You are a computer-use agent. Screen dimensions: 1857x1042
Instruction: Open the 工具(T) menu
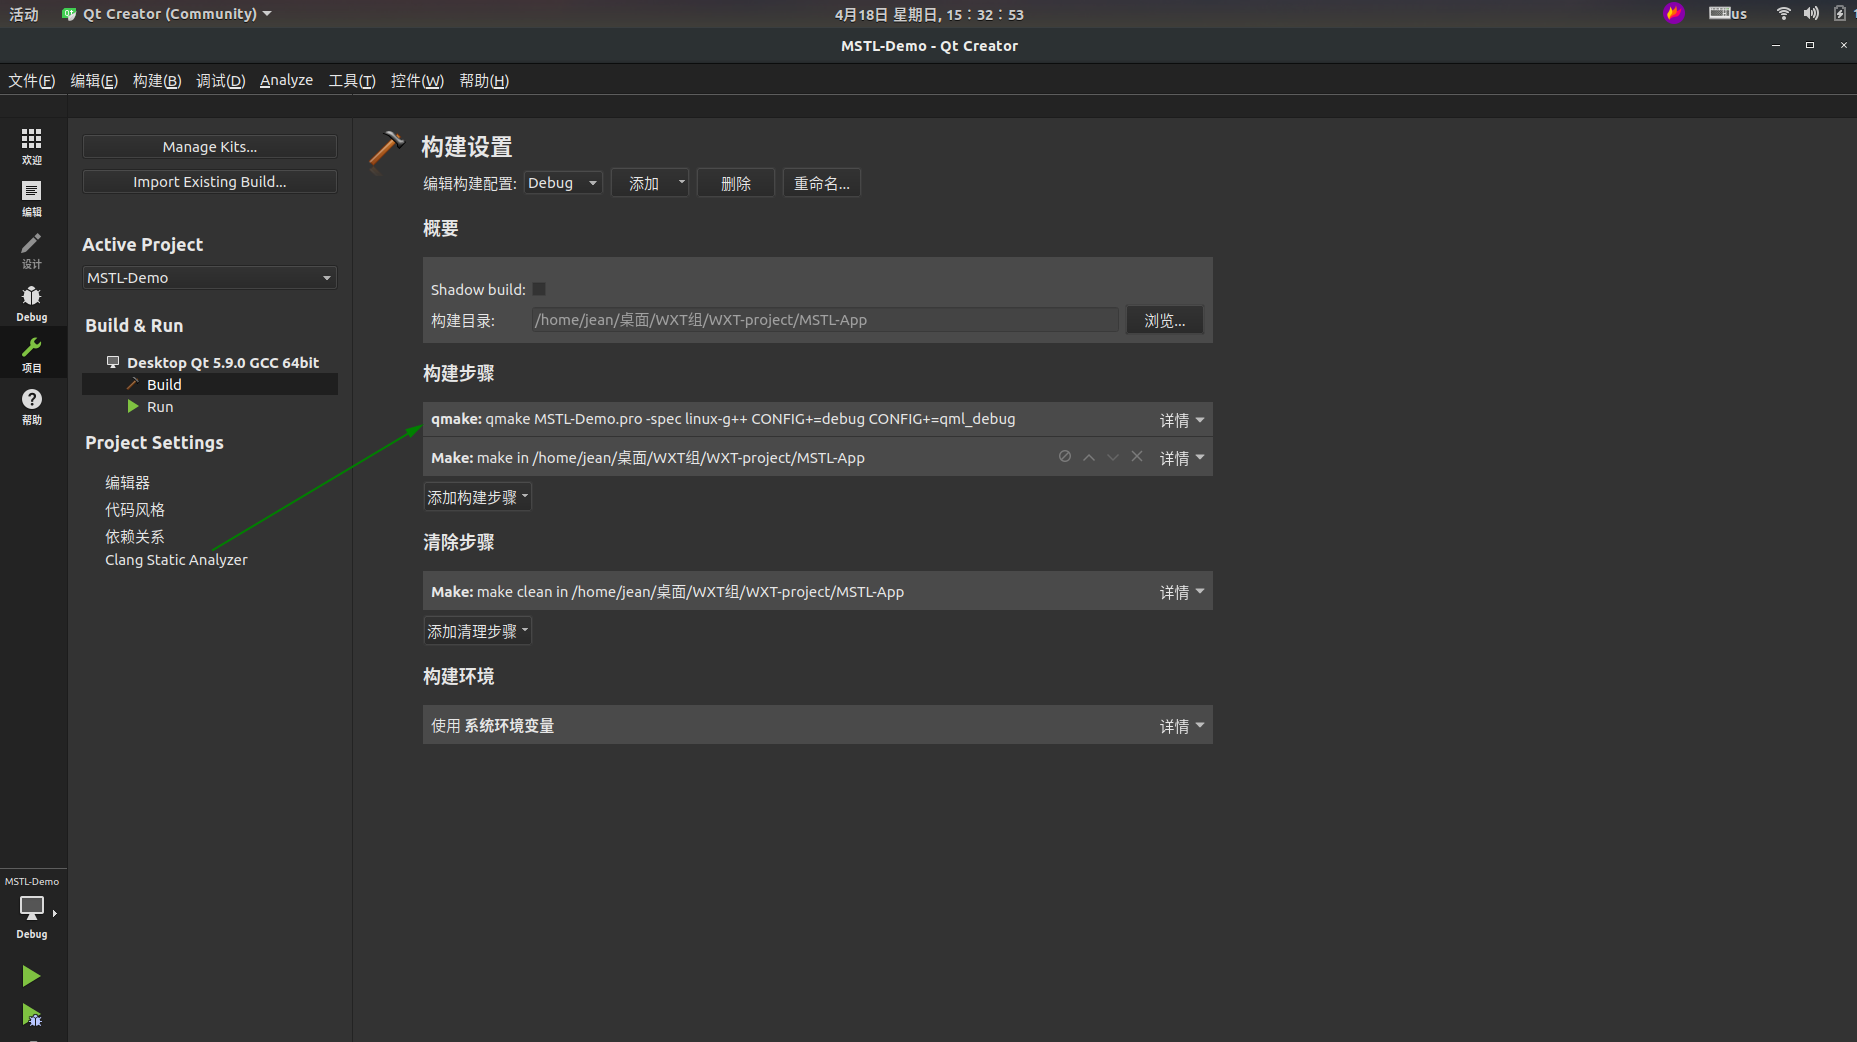click(x=350, y=81)
